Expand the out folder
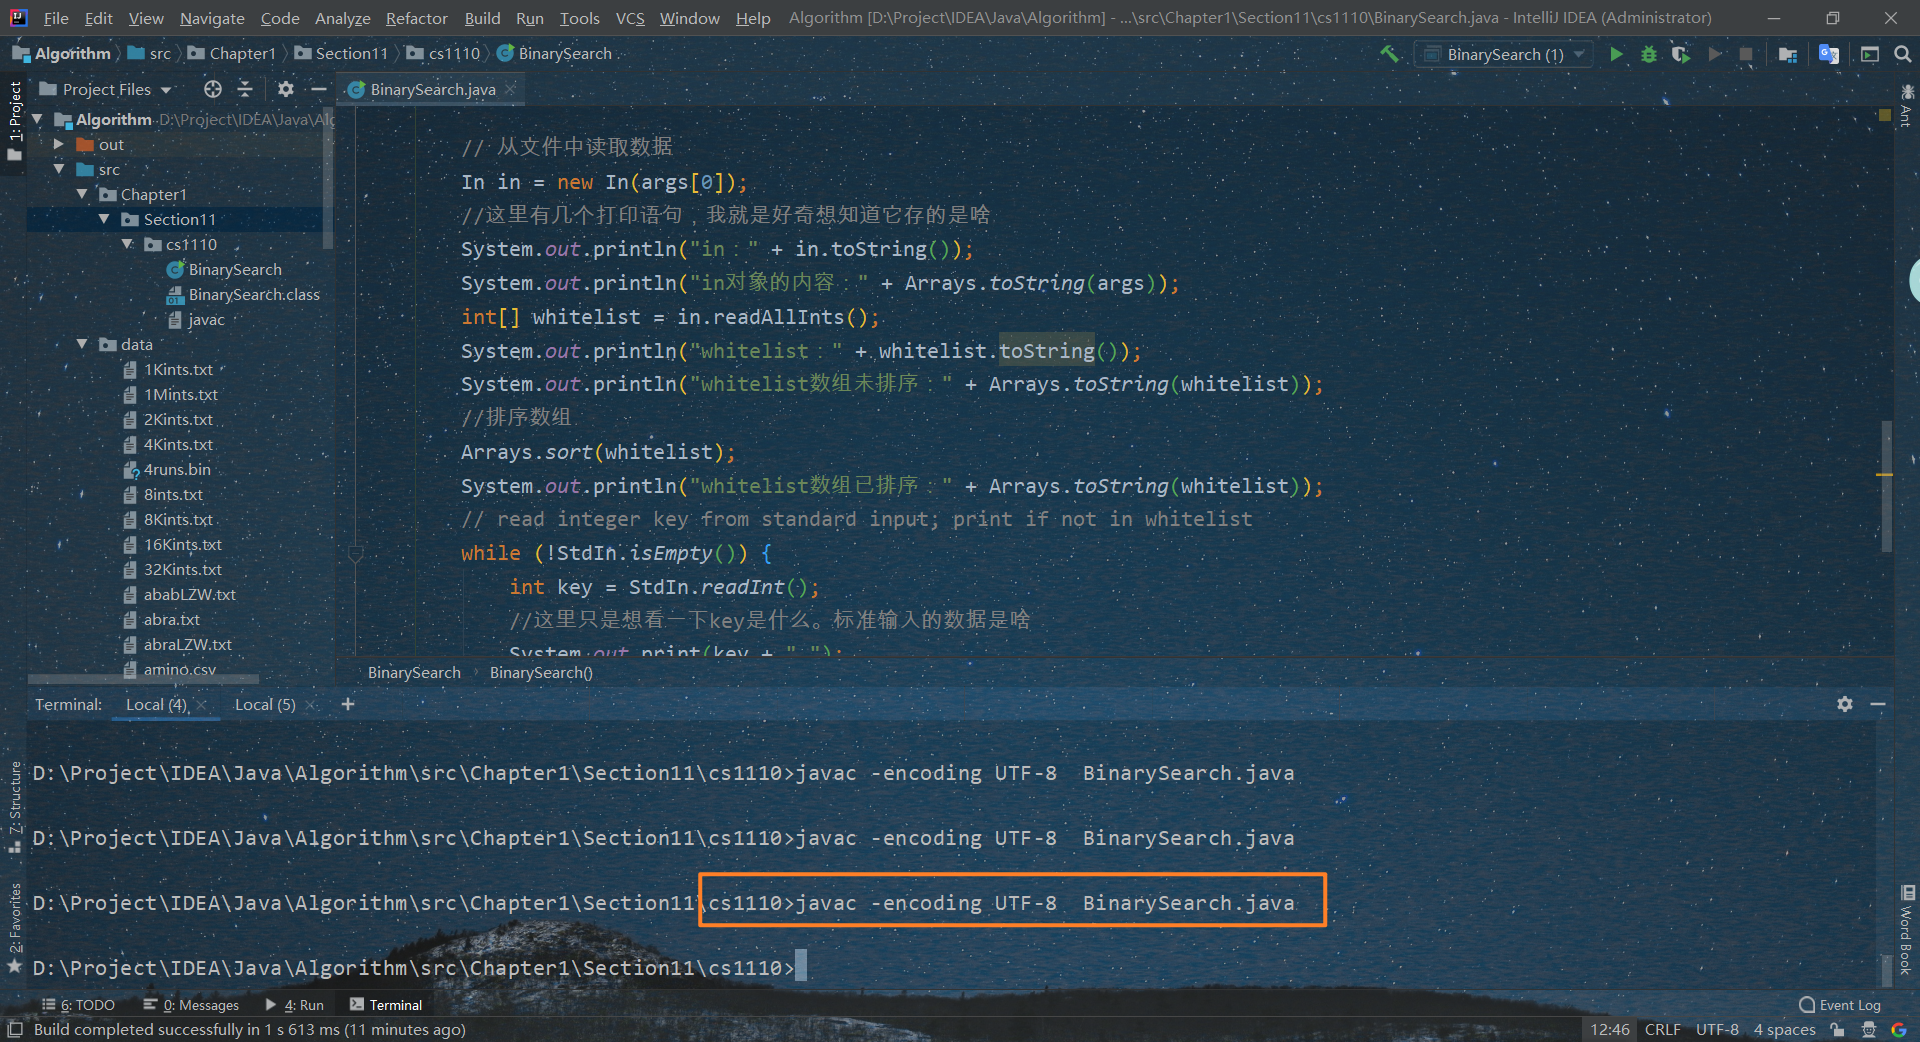The height and width of the screenshot is (1042, 1920). pyautogui.click(x=58, y=144)
